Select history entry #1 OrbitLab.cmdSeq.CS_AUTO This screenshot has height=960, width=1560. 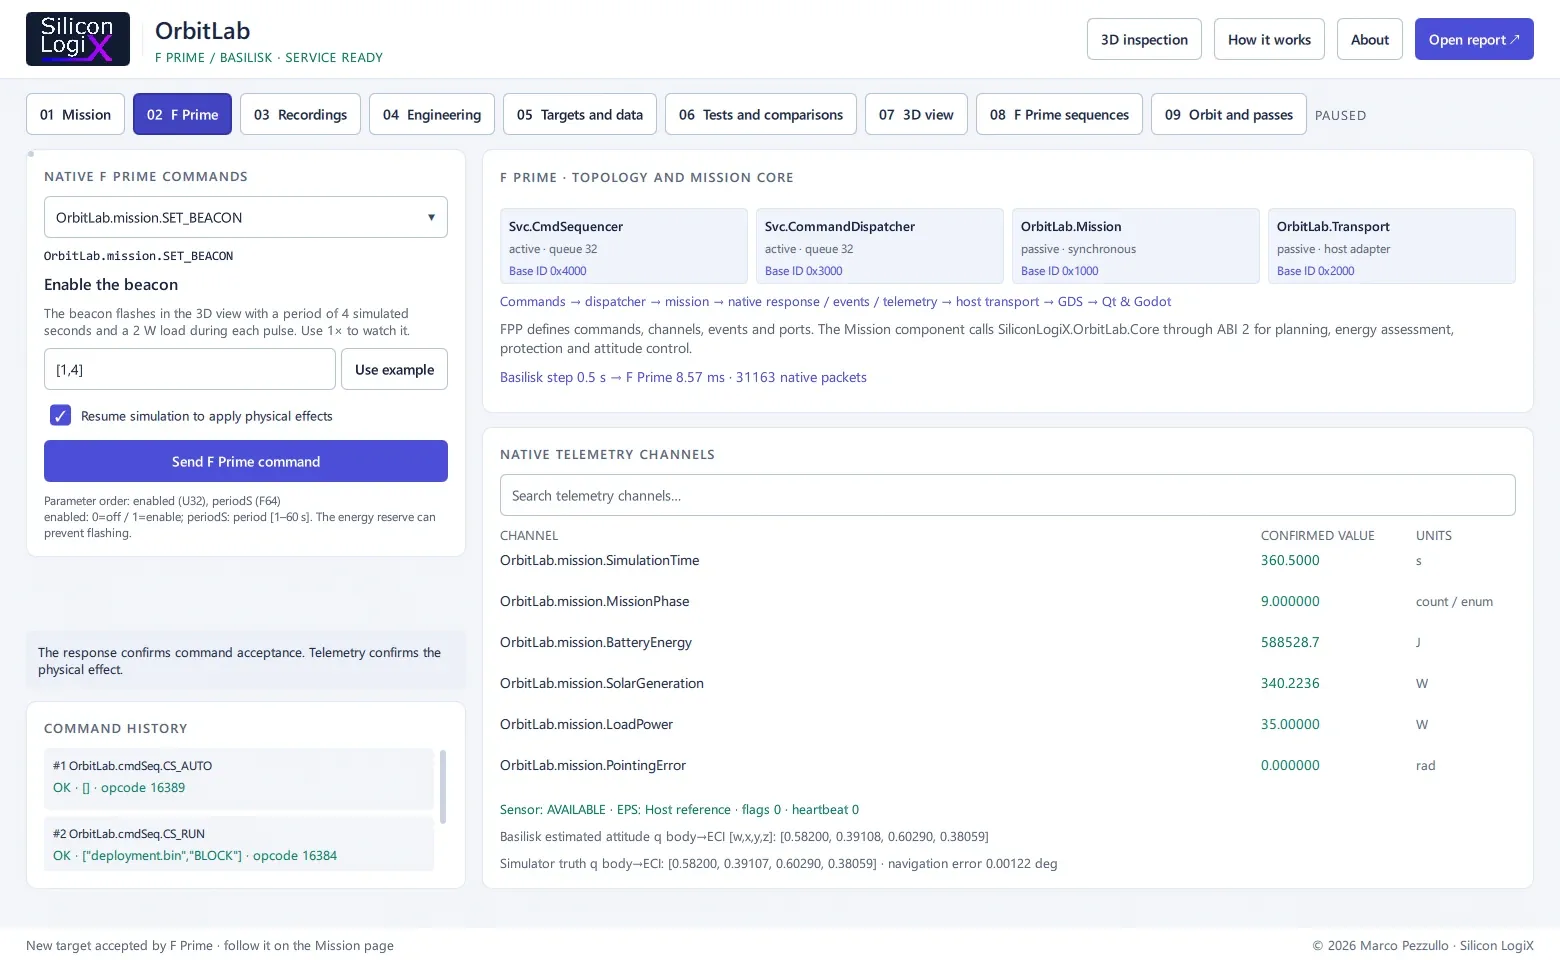coord(239,777)
